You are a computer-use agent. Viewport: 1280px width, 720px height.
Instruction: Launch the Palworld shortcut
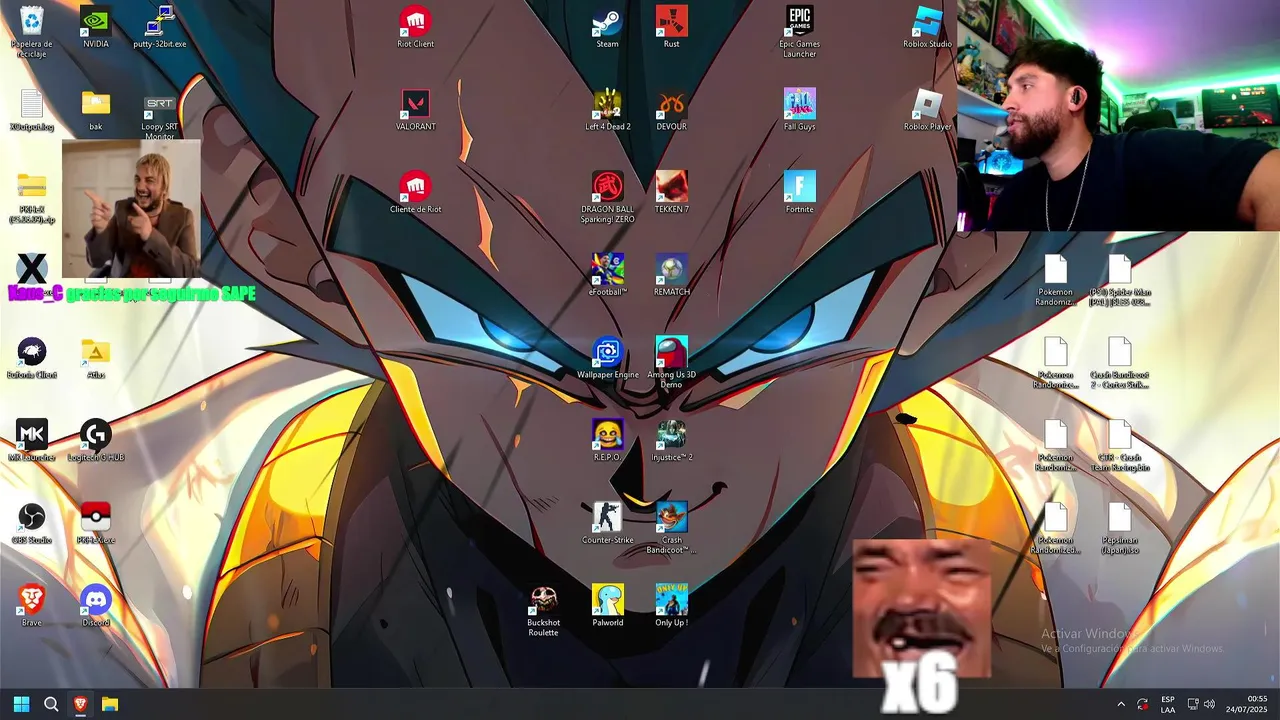point(608,606)
